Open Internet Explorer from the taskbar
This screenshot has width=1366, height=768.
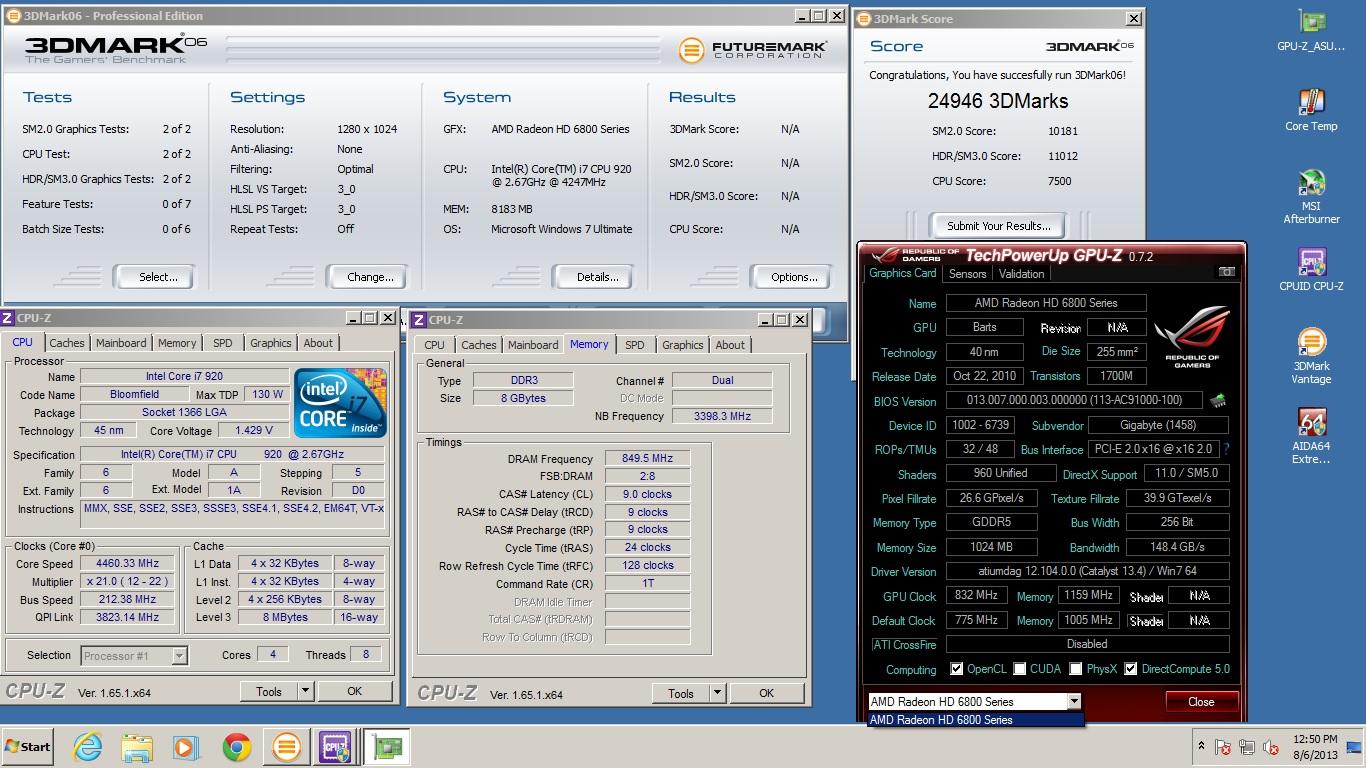pos(88,747)
